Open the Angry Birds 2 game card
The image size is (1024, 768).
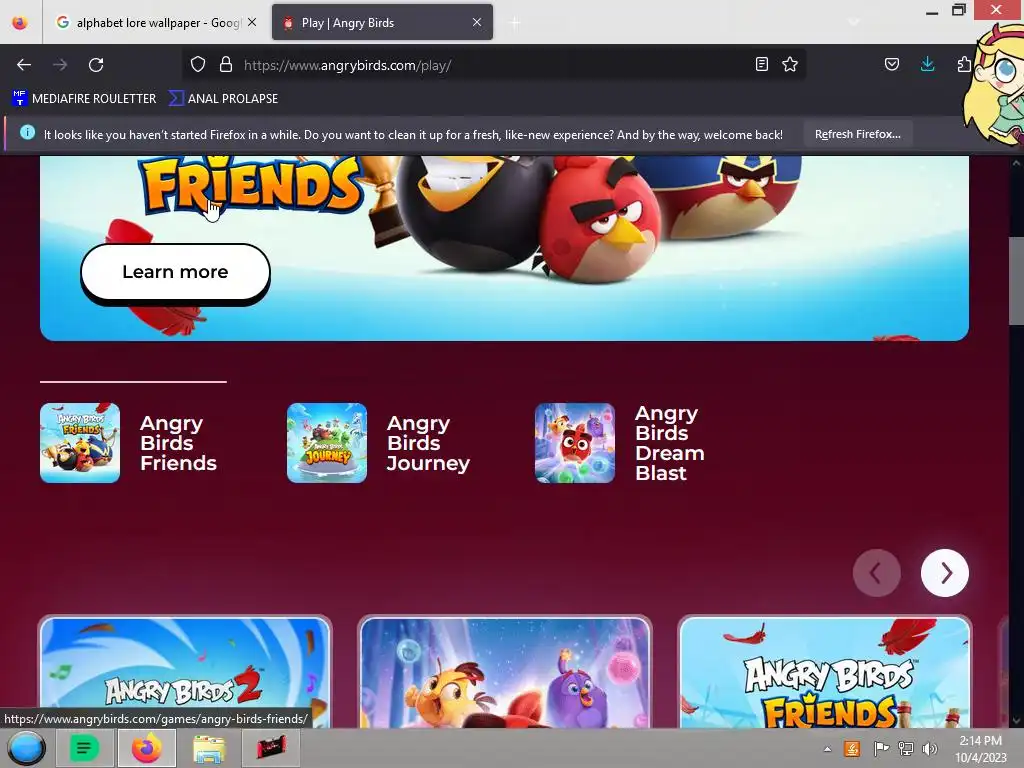pos(185,672)
